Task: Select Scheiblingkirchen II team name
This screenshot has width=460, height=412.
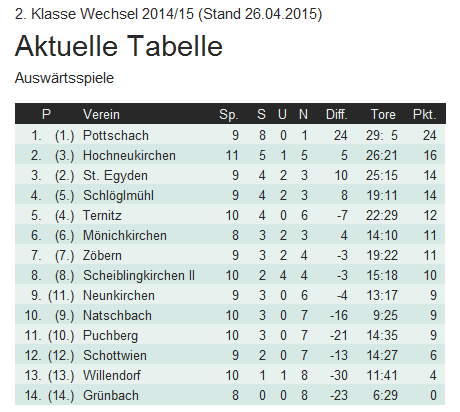Action: point(139,275)
